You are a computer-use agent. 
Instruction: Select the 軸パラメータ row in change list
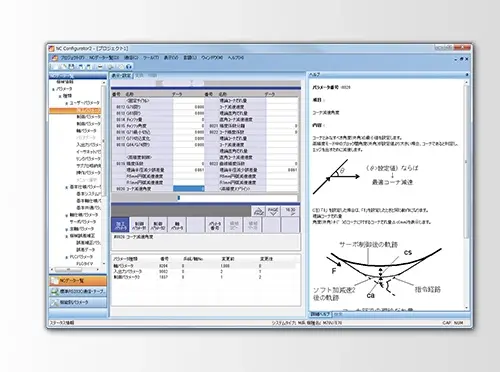pos(204,266)
